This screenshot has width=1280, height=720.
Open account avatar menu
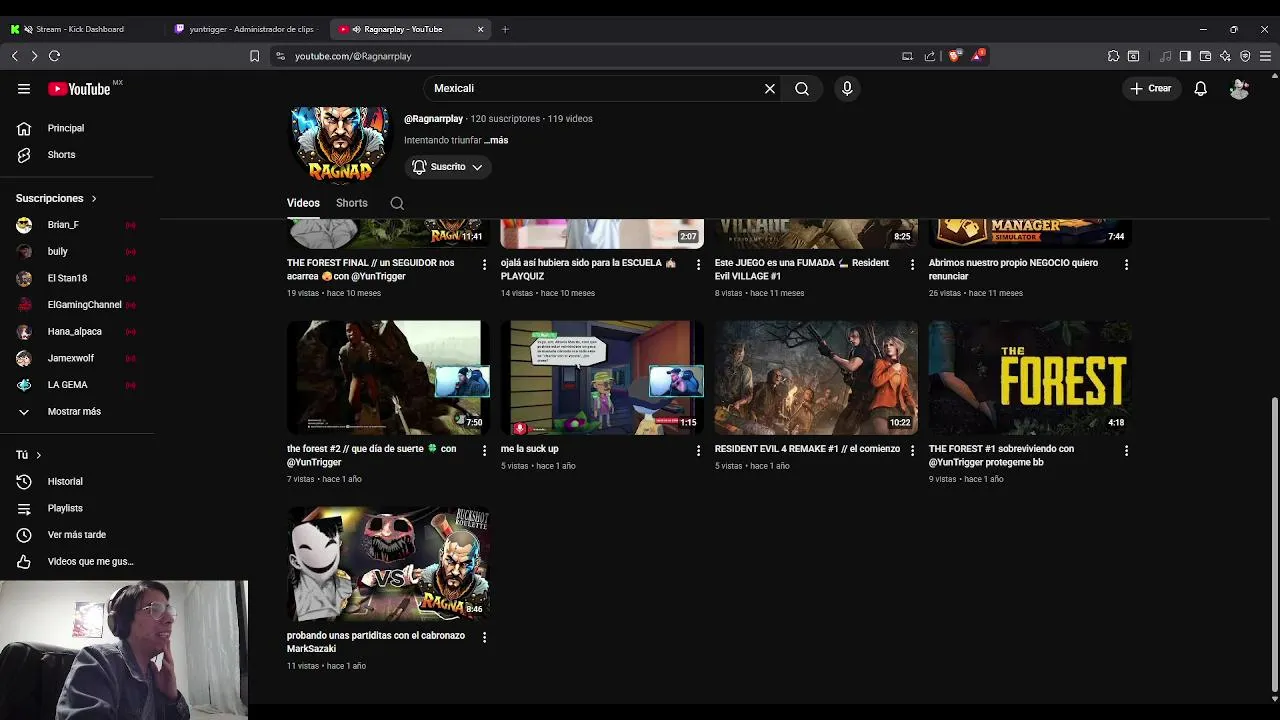[x=1239, y=89]
